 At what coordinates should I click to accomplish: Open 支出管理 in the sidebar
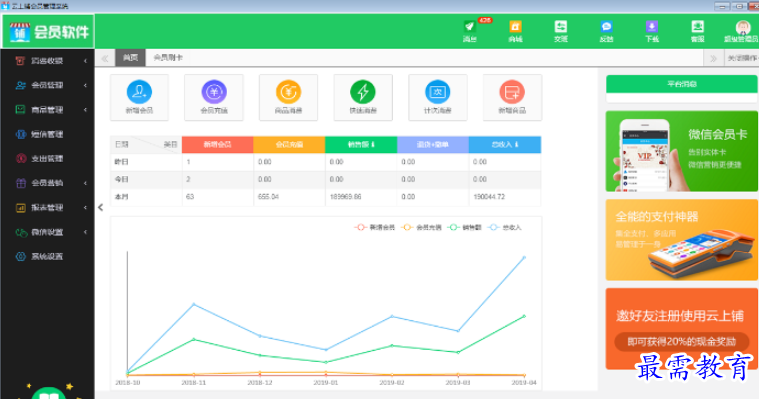[47, 158]
